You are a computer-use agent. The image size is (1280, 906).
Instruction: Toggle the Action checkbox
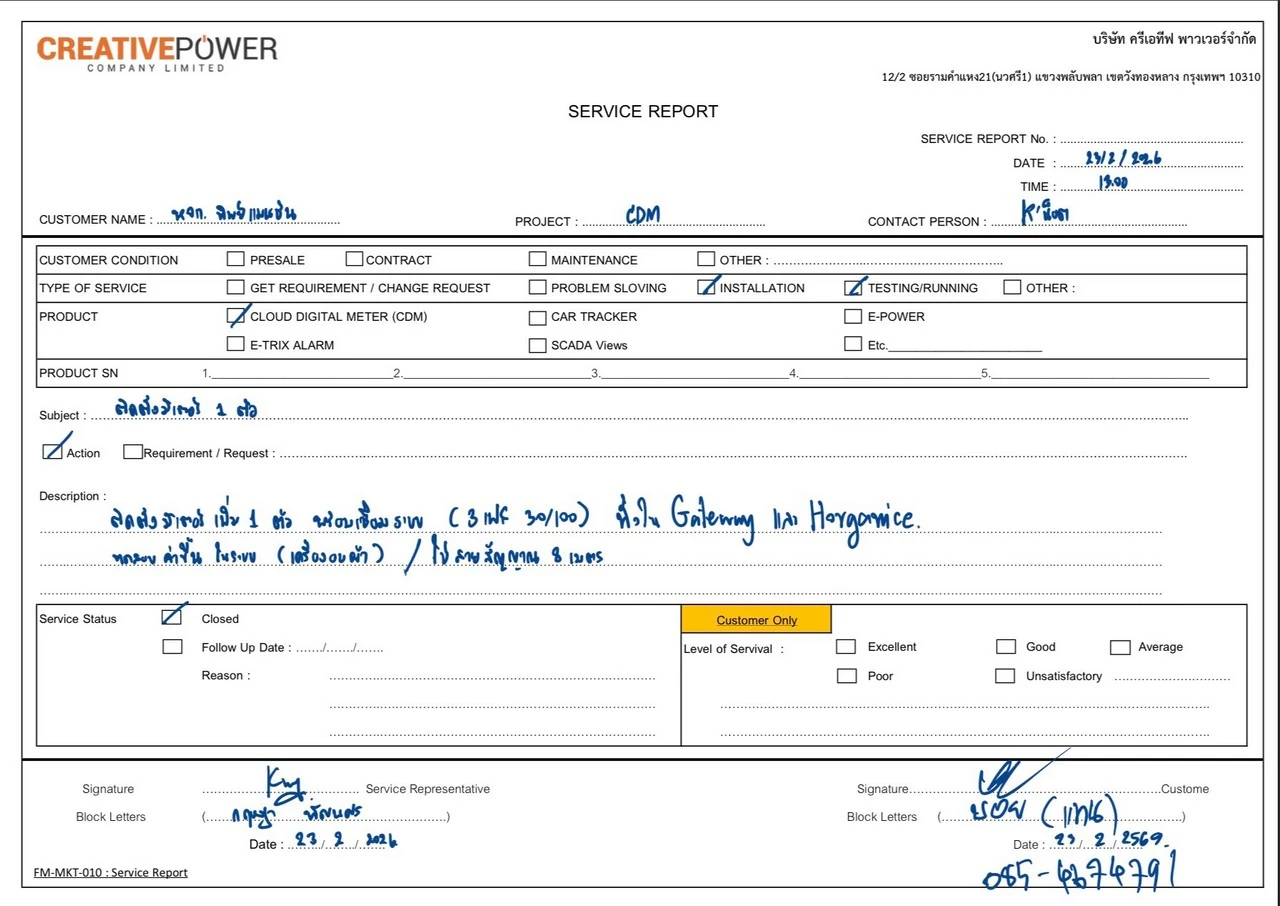(52, 451)
